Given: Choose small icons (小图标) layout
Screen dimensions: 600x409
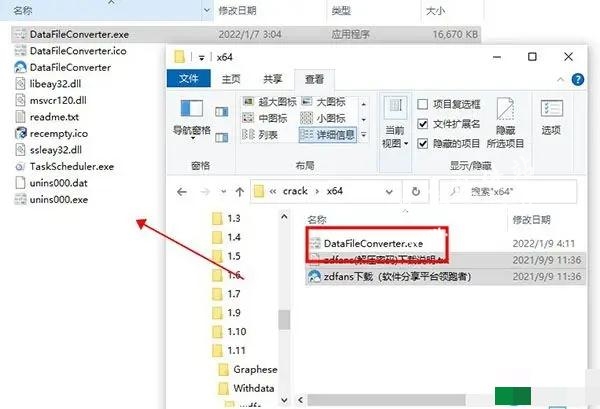Looking at the screenshot, I should [323, 118].
